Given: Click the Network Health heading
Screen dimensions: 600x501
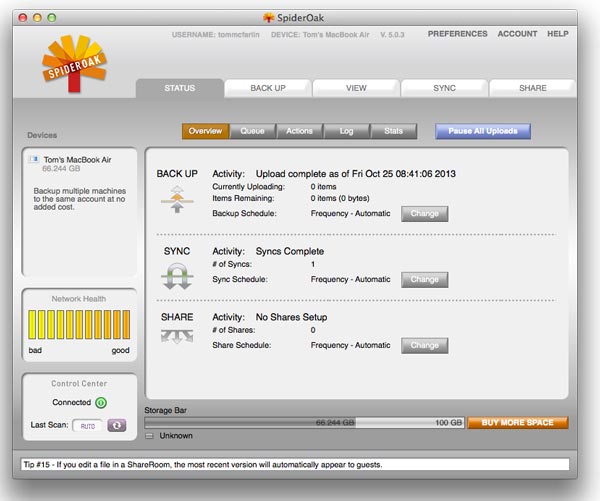Looking at the screenshot, I should click(79, 299).
